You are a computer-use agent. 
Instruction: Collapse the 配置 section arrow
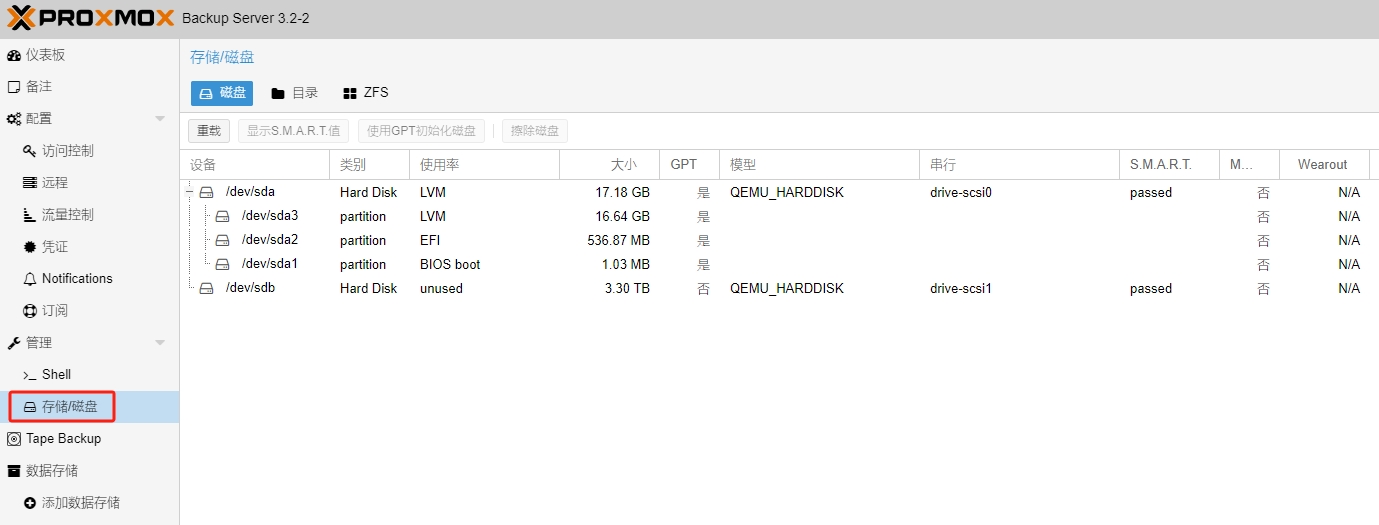click(160, 119)
